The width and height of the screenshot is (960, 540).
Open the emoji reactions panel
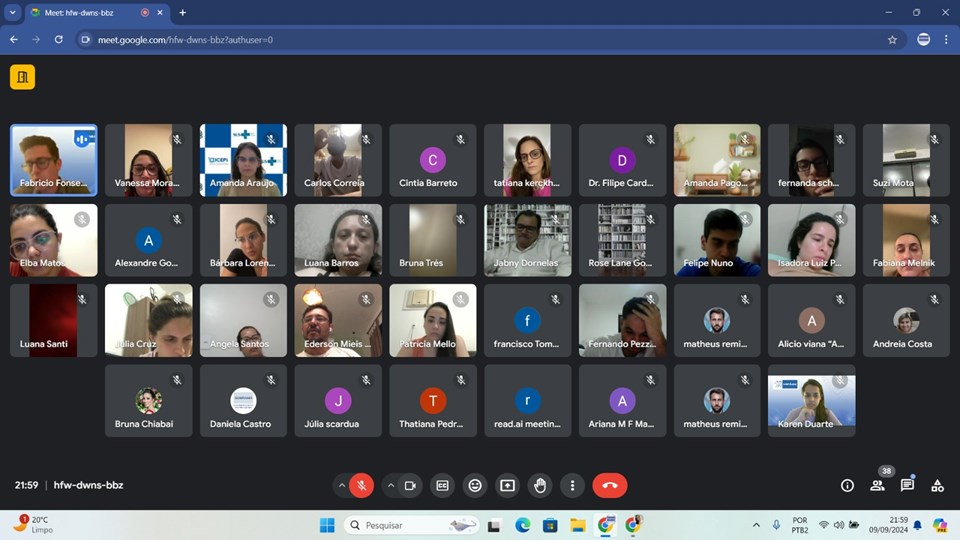click(475, 485)
